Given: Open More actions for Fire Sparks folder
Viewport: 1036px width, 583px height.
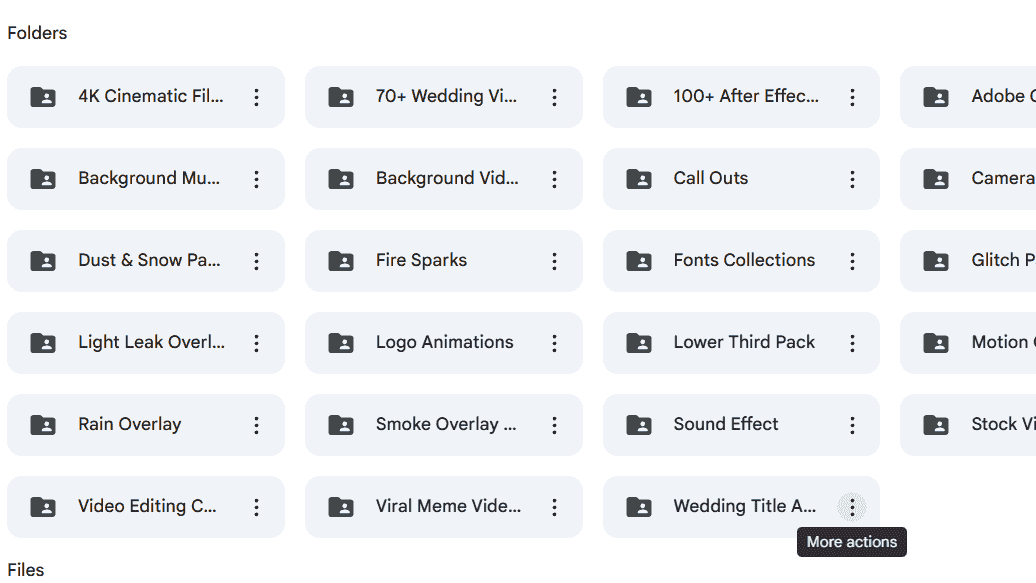Looking at the screenshot, I should click(554, 261).
